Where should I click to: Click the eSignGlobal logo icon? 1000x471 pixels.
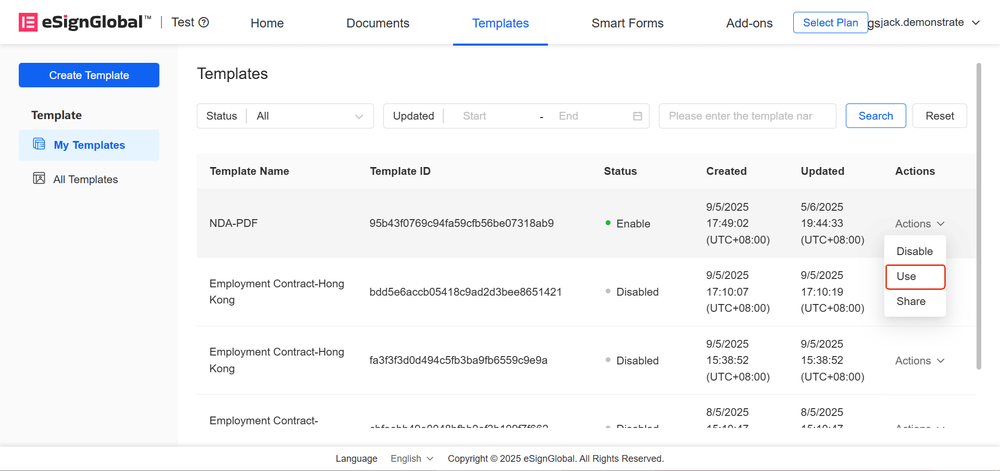28,22
